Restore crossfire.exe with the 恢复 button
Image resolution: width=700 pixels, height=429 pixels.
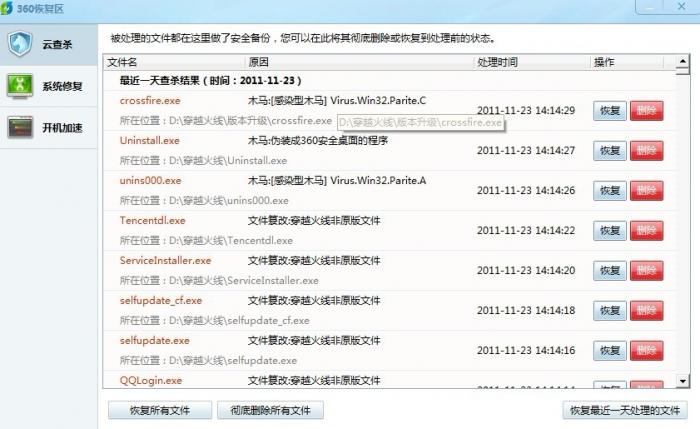pos(610,111)
